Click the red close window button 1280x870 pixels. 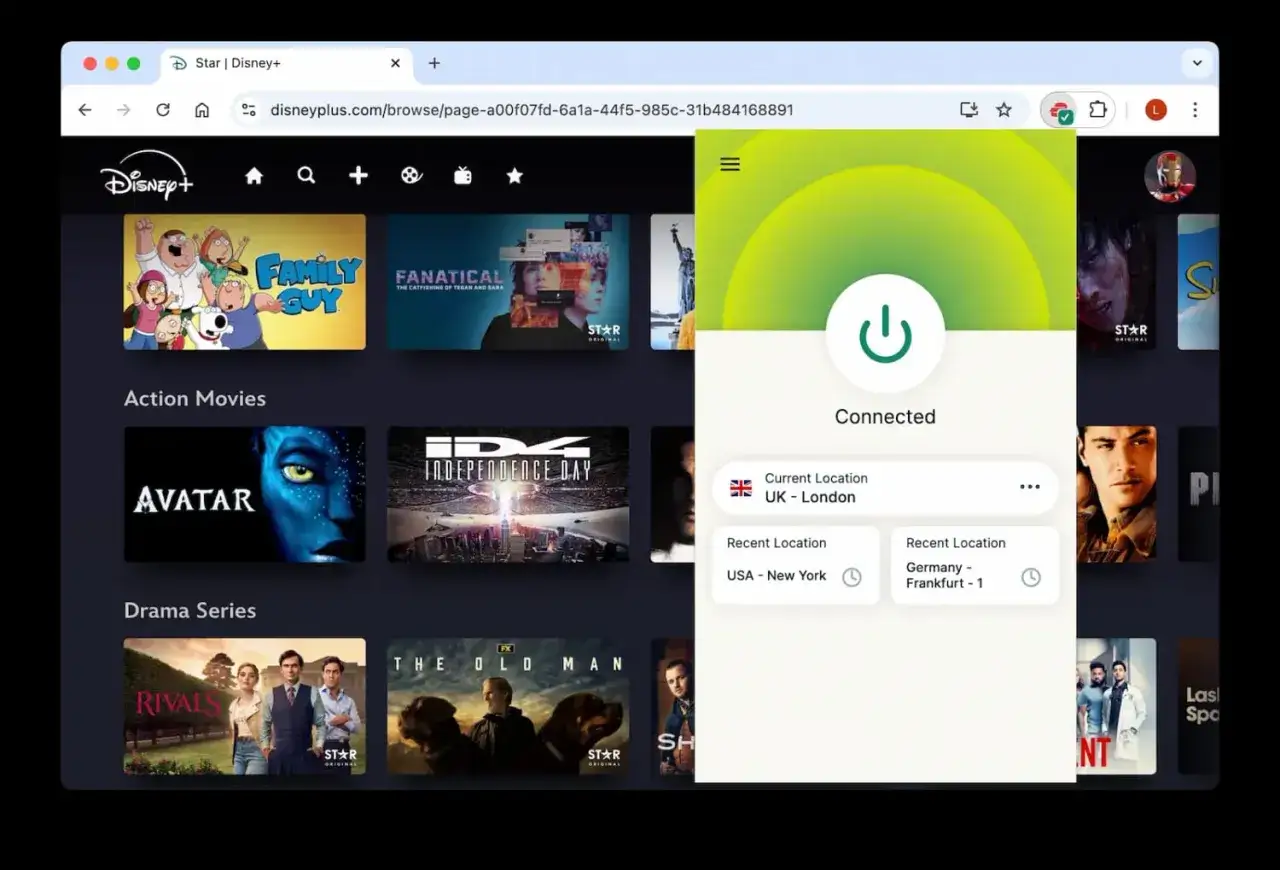[90, 63]
